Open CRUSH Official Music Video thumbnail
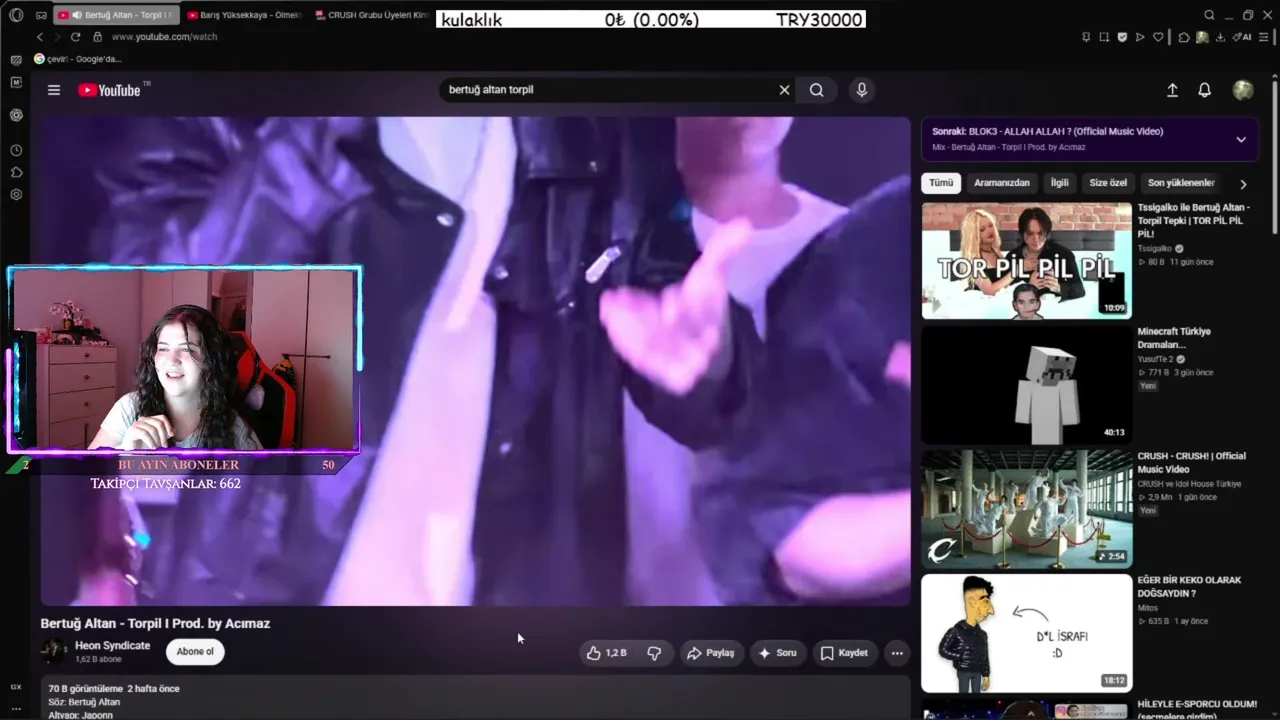This screenshot has height=720, width=1280. [x=1027, y=509]
